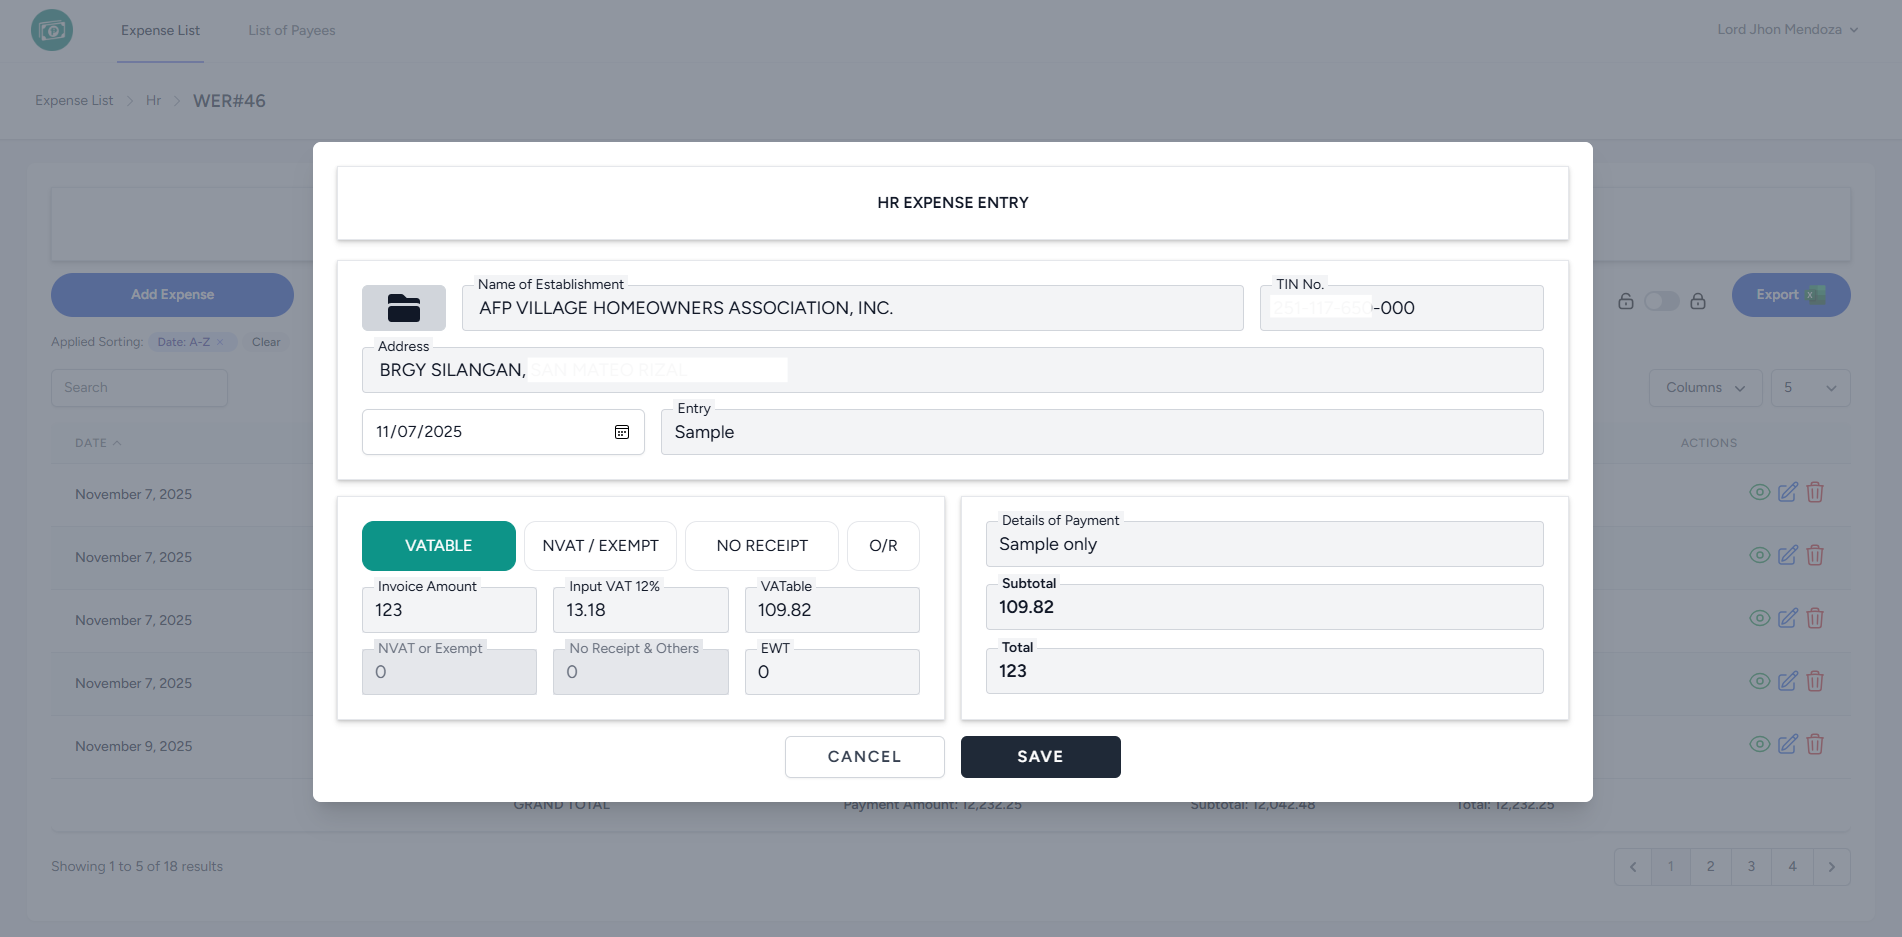Remove the Date: A-Z sorting chip
The height and width of the screenshot is (937, 1902).
coord(220,342)
